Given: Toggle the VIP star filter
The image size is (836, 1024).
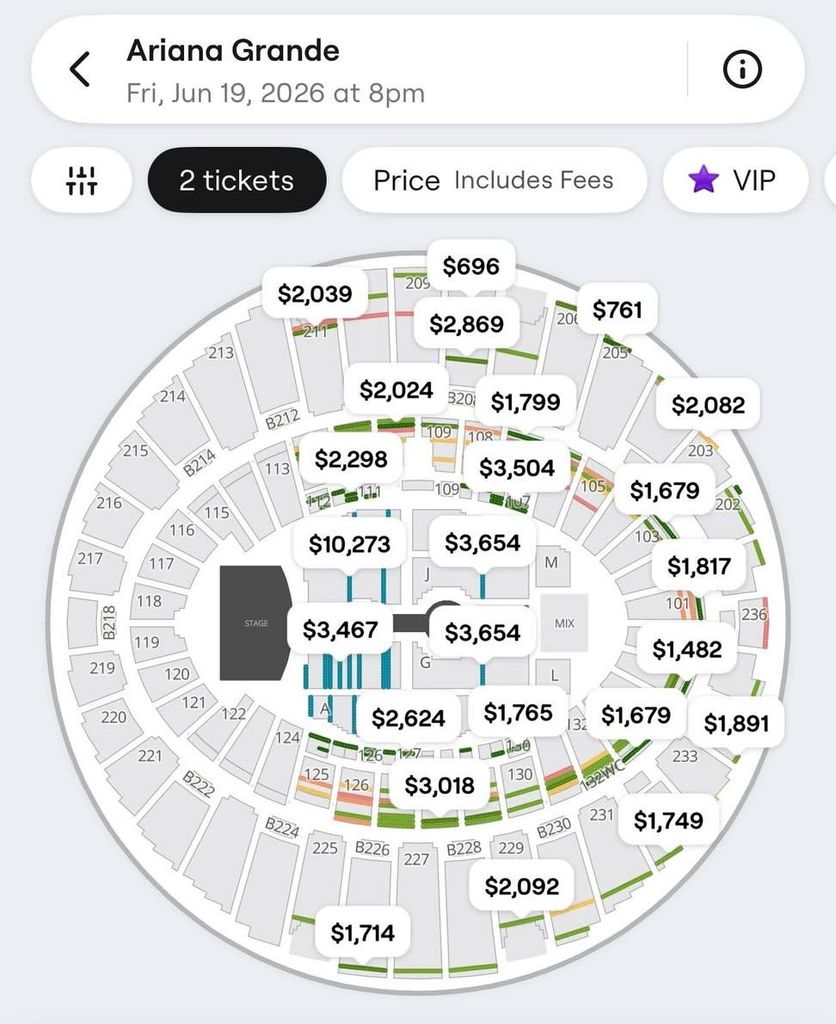Looking at the screenshot, I should (x=735, y=180).
